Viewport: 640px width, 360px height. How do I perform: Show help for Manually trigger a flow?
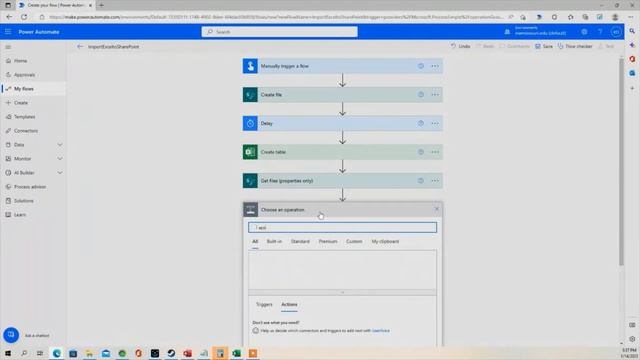pyautogui.click(x=420, y=66)
